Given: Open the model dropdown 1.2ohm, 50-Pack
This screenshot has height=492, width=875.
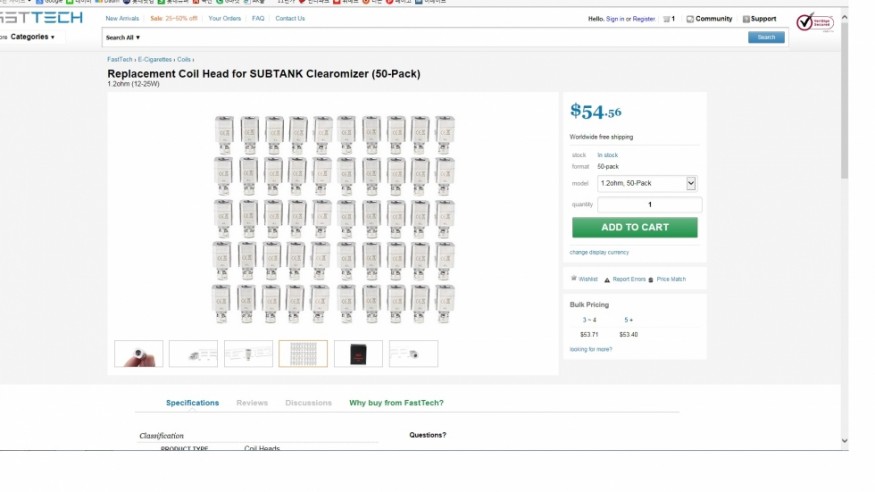Looking at the screenshot, I should [646, 184].
